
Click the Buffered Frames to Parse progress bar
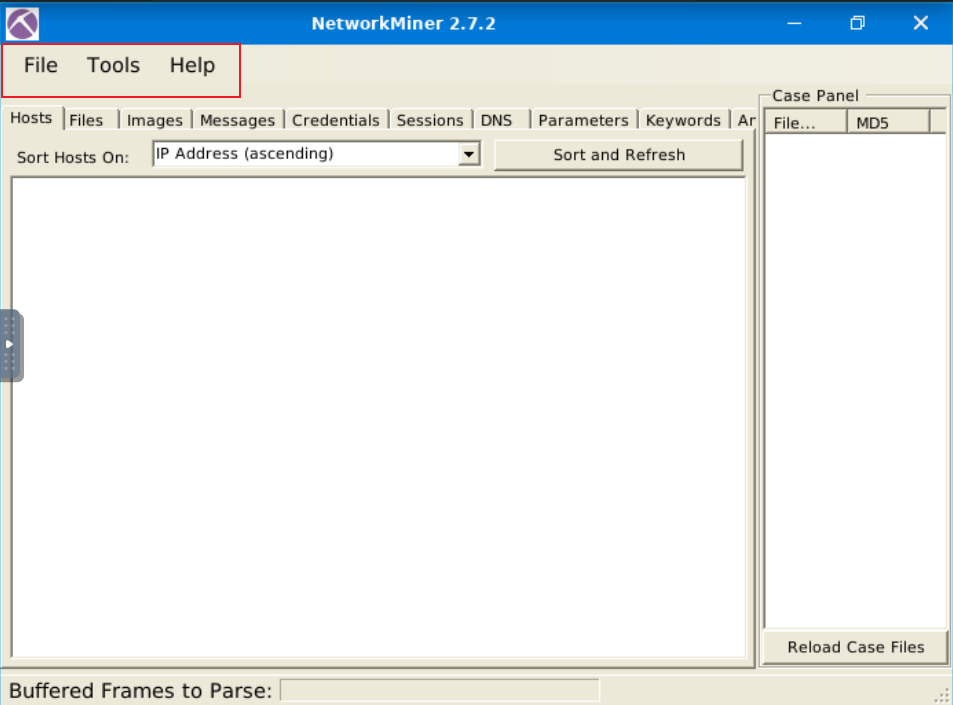pyautogui.click(x=439, y=690)
